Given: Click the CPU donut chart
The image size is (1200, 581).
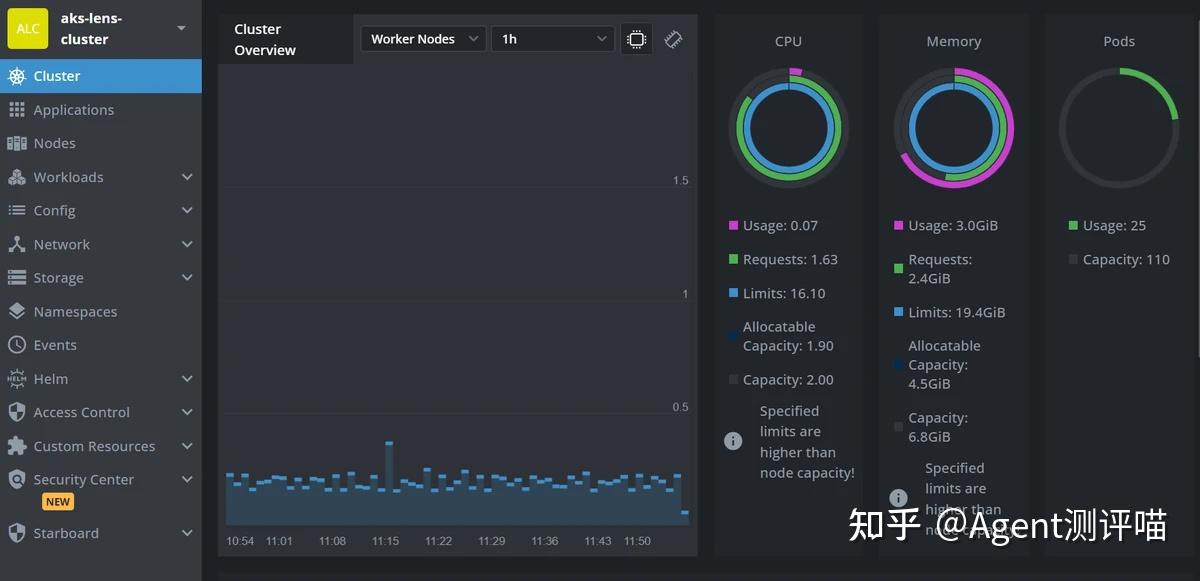Looking at the screenshot, I should (788, 128).
